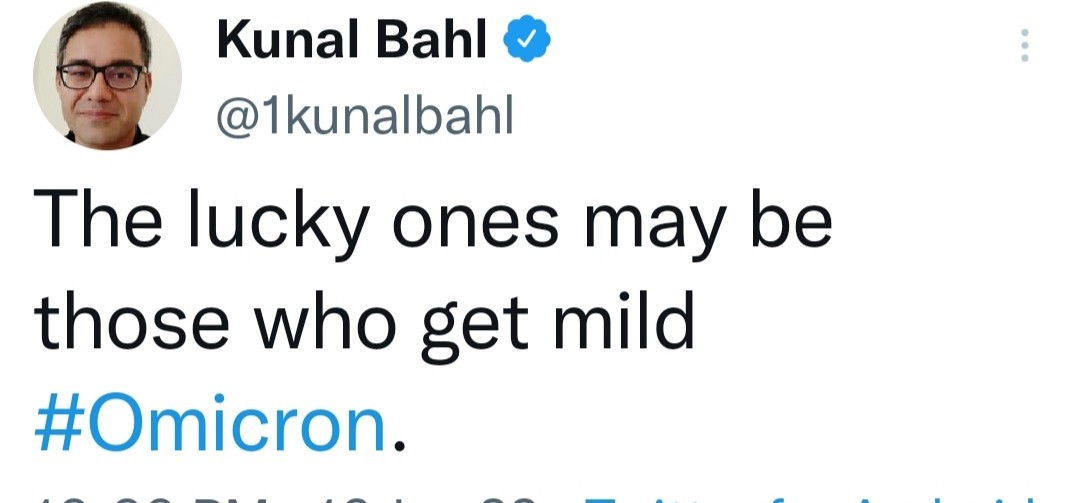
Task: Open the three-dot more options menu
Action: click(1024, 46)
